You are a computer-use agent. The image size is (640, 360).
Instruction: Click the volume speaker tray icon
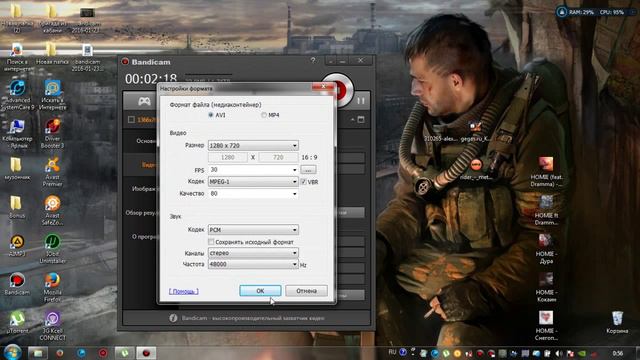pyautogui.click(x=558, y=353)
